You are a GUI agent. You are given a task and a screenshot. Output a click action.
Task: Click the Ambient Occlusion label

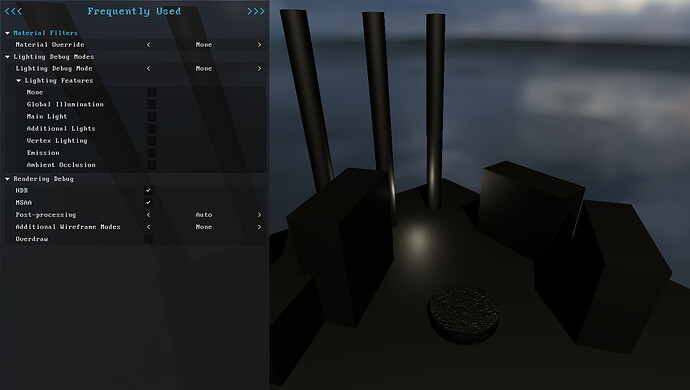61,165
